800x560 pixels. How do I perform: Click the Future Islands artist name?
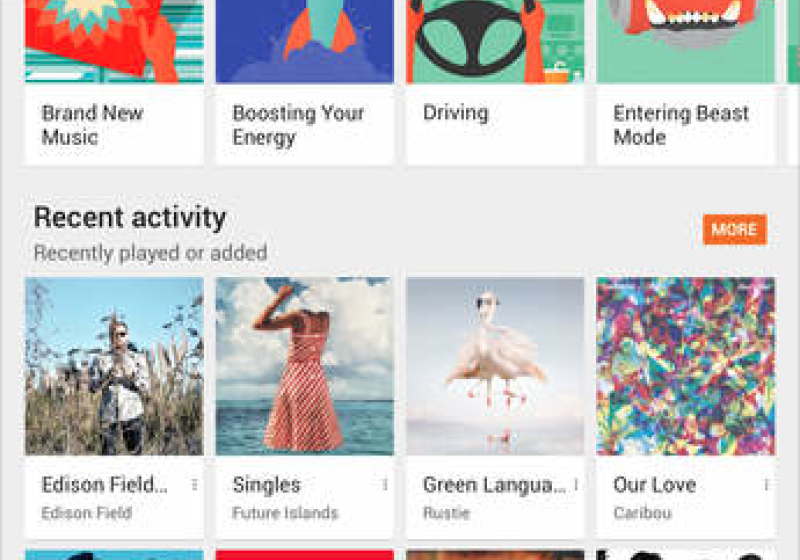tap(285, 513)
